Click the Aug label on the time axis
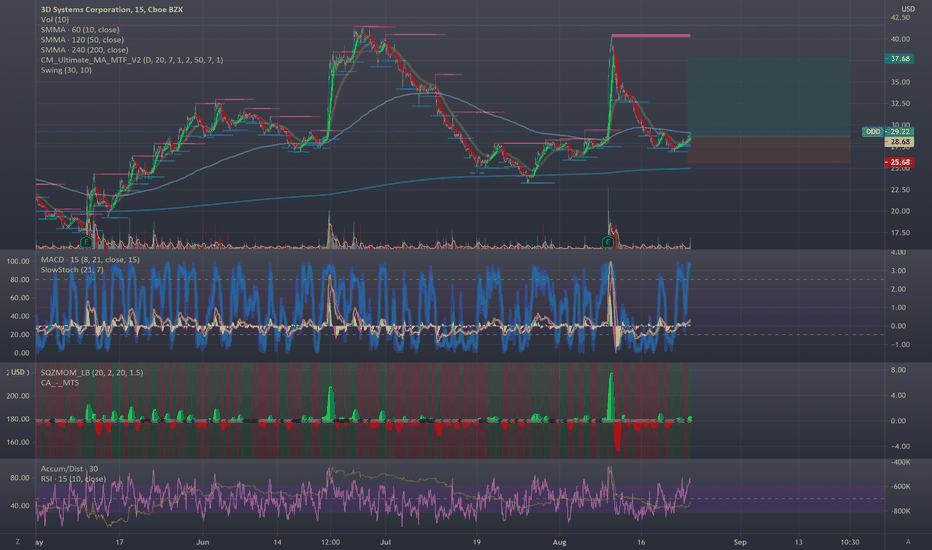 point(559,542)
